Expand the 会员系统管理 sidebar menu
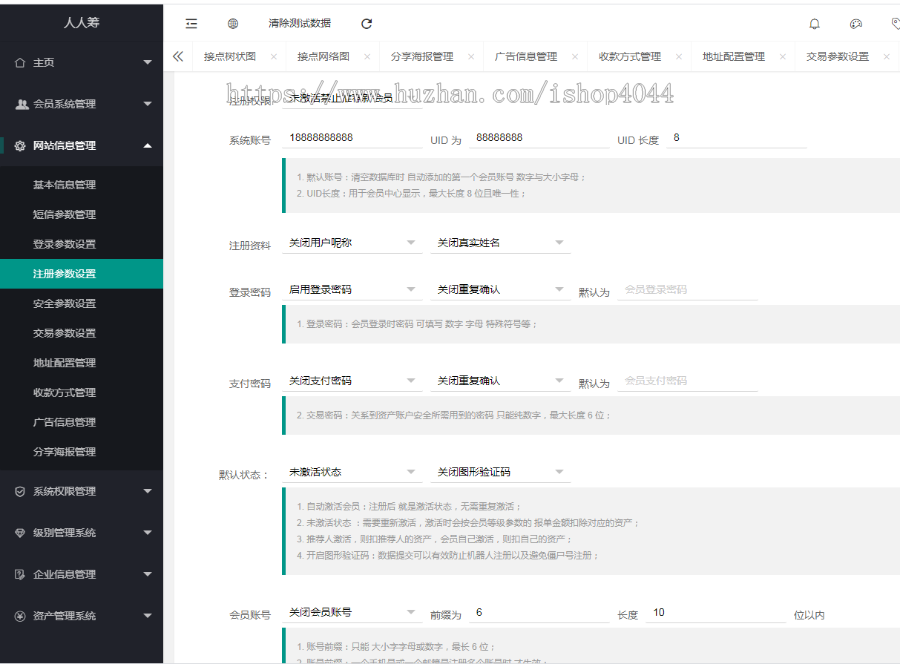900x664 pixels. (x=148, y=104)
